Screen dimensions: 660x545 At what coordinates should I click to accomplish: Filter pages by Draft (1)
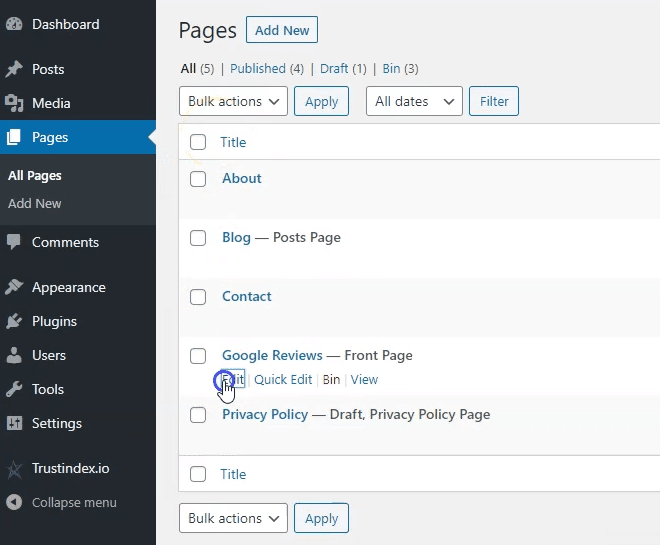tap(343, 68)
